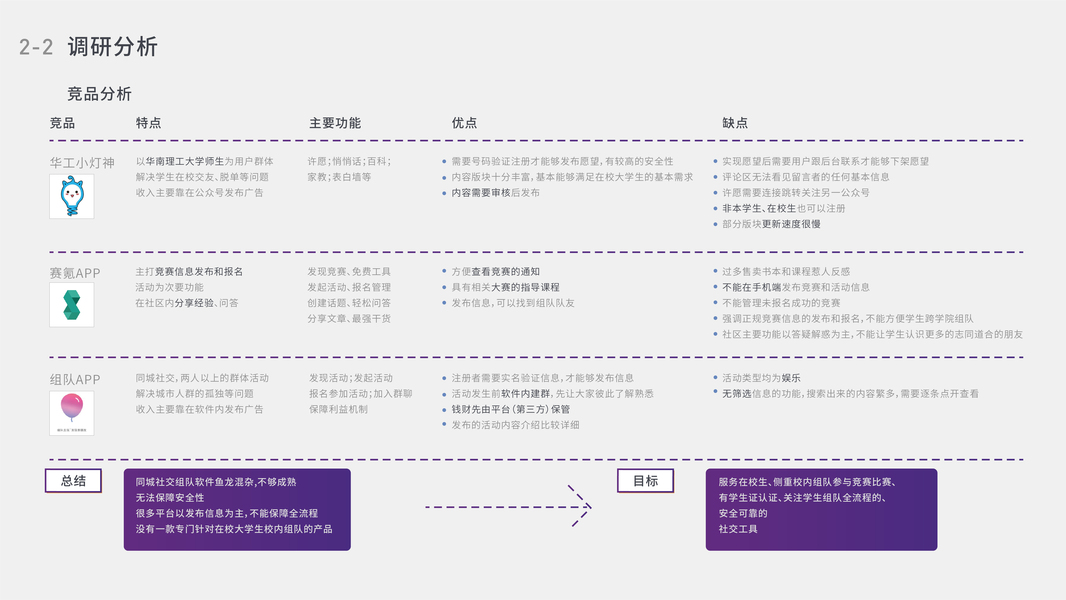Screen dimensions: 1066x600
Task: Click the 华工小灯神 lightbulb mascot icon
Action: tap(71, 196)
